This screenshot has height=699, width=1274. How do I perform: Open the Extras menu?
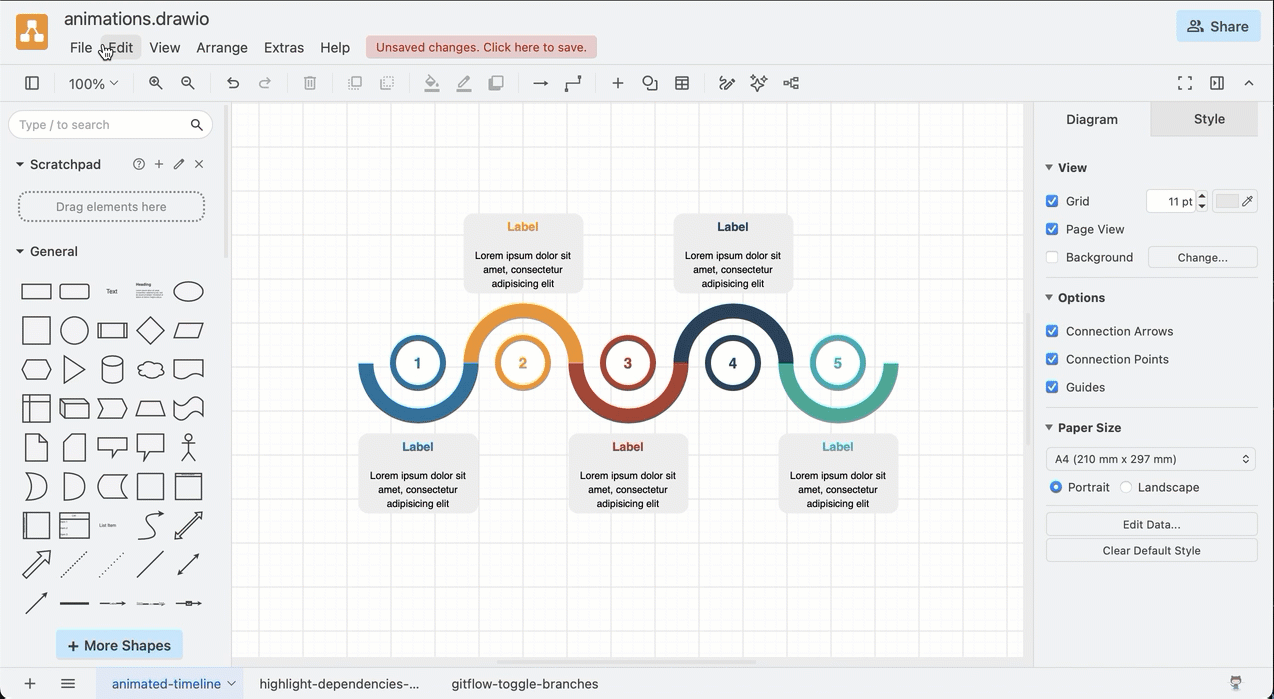[284, 47]
